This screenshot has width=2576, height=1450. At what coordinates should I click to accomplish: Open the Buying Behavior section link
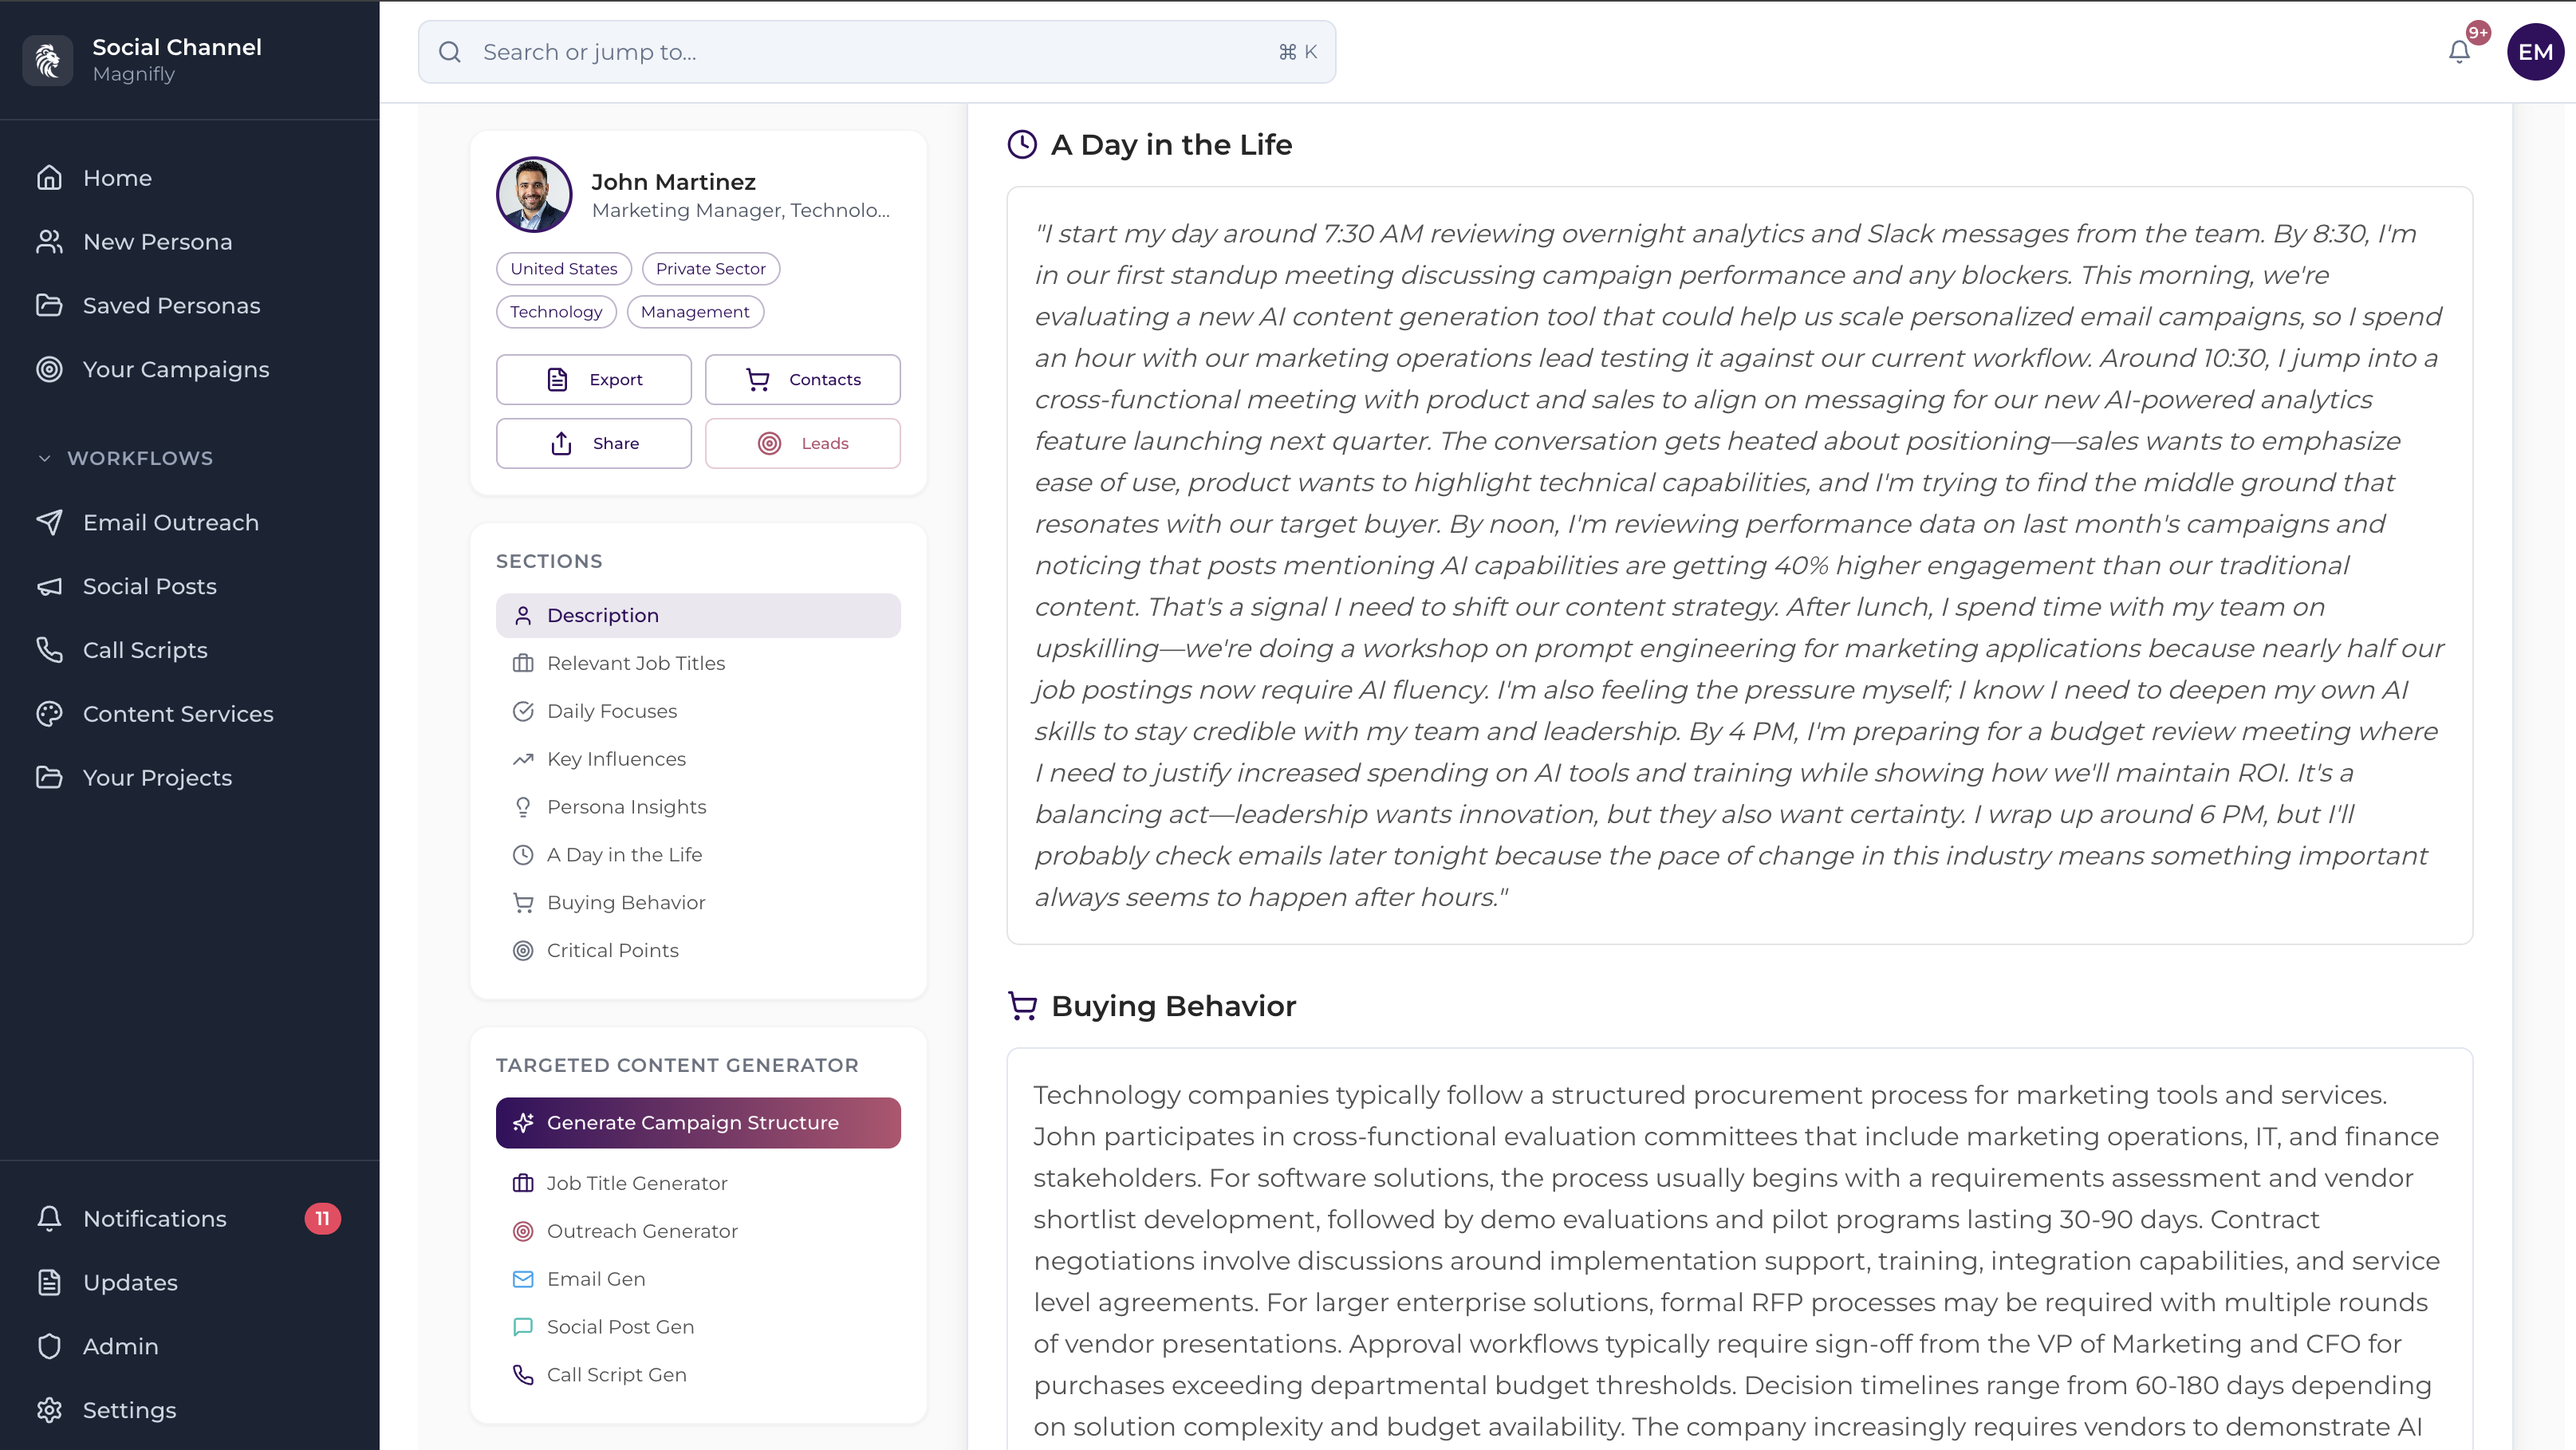pos(626,902)
